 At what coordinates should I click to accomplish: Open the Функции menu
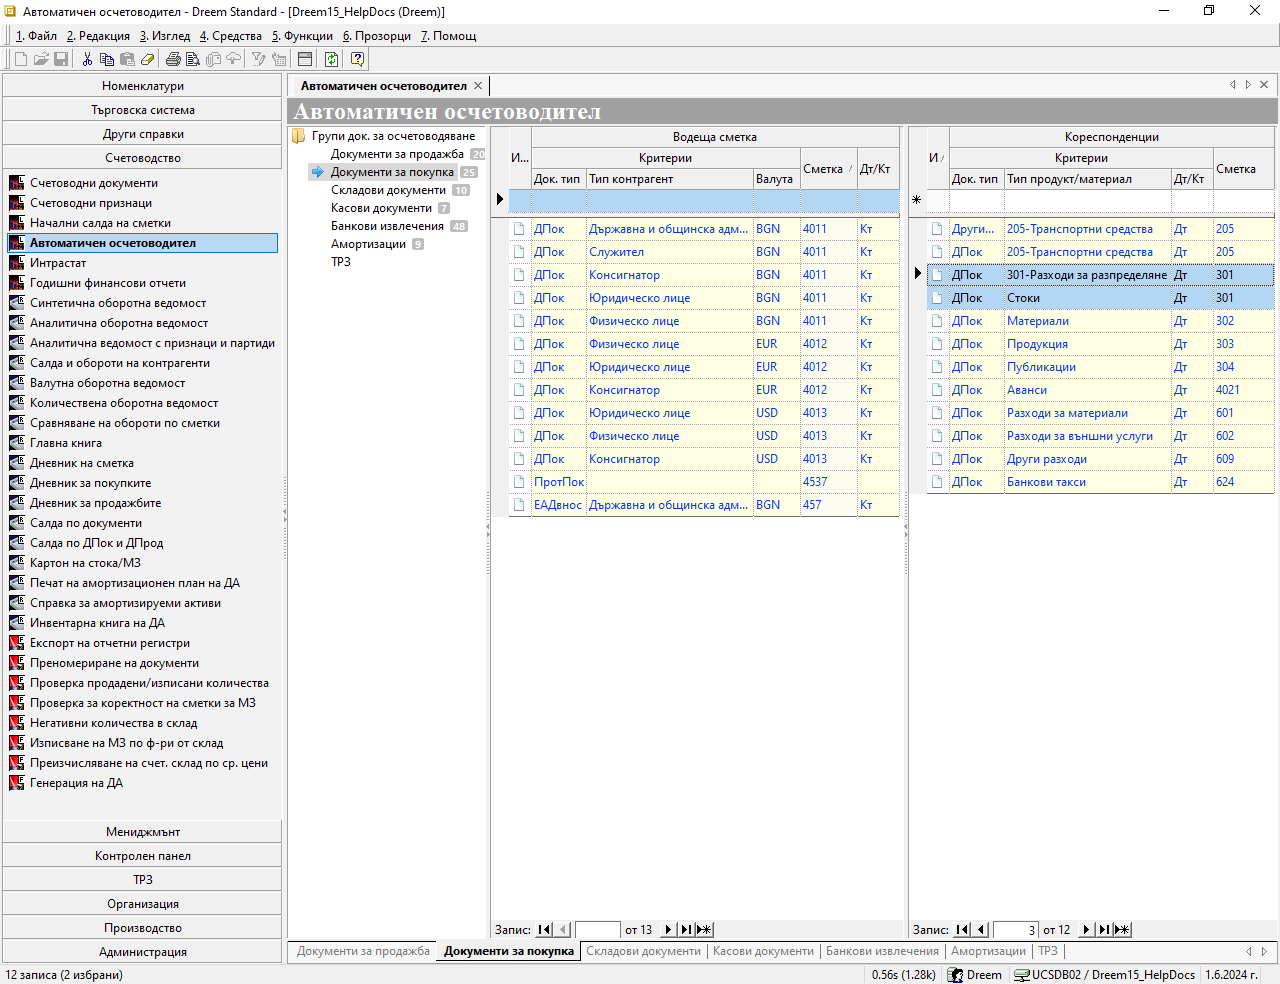pos(302,36)
